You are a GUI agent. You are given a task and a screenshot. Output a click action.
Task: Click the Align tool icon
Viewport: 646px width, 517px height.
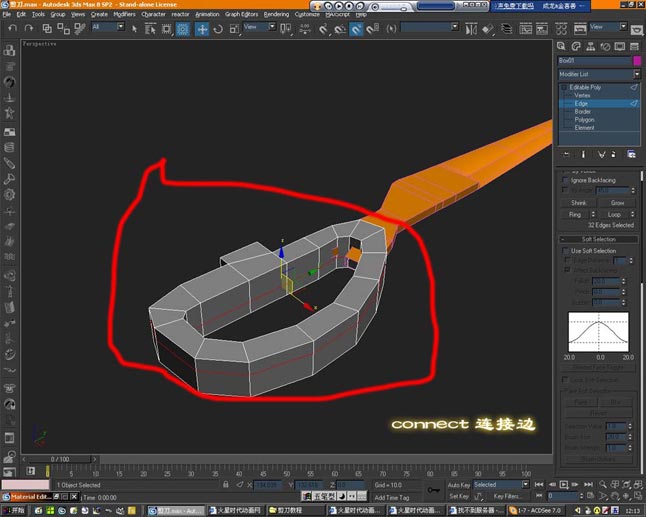click(x=488, y=29)
